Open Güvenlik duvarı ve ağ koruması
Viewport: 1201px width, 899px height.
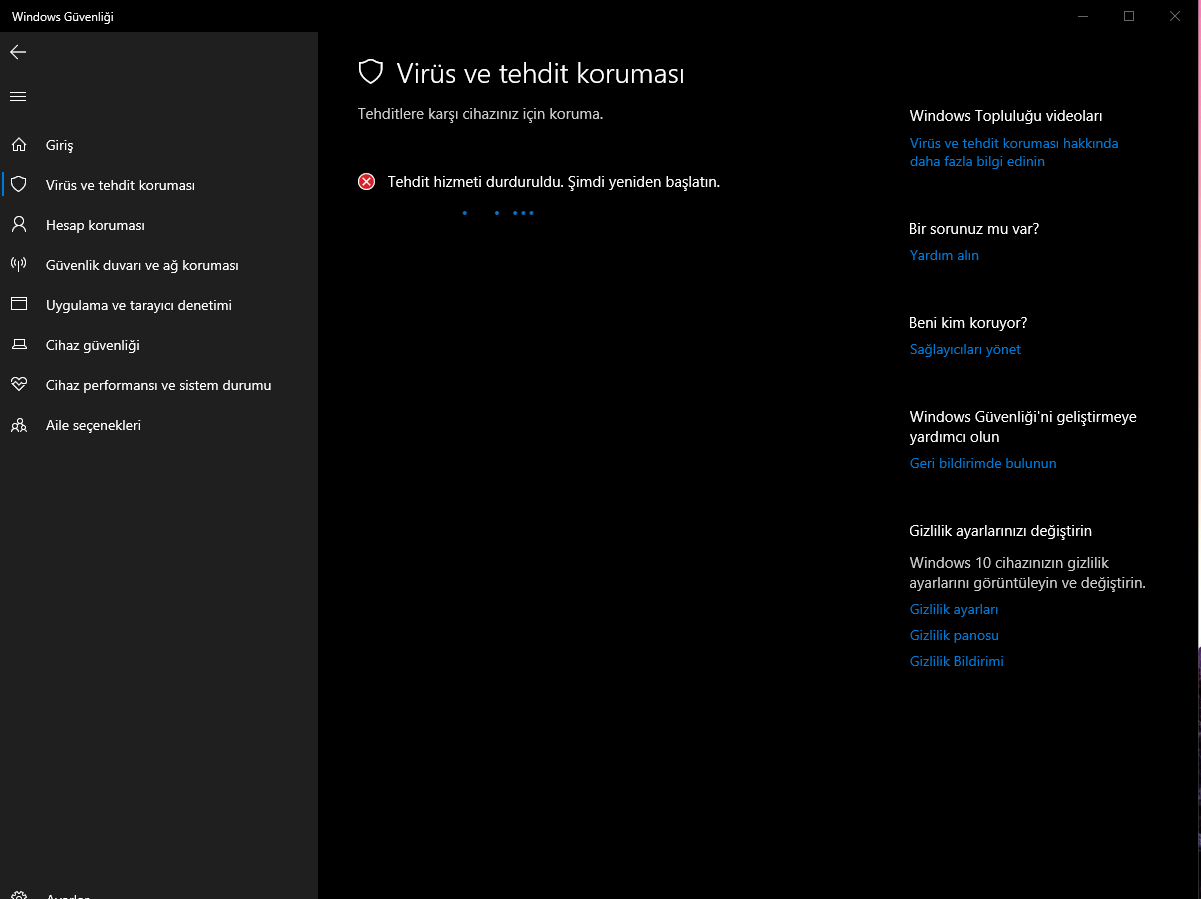click(x=159, y=265)
